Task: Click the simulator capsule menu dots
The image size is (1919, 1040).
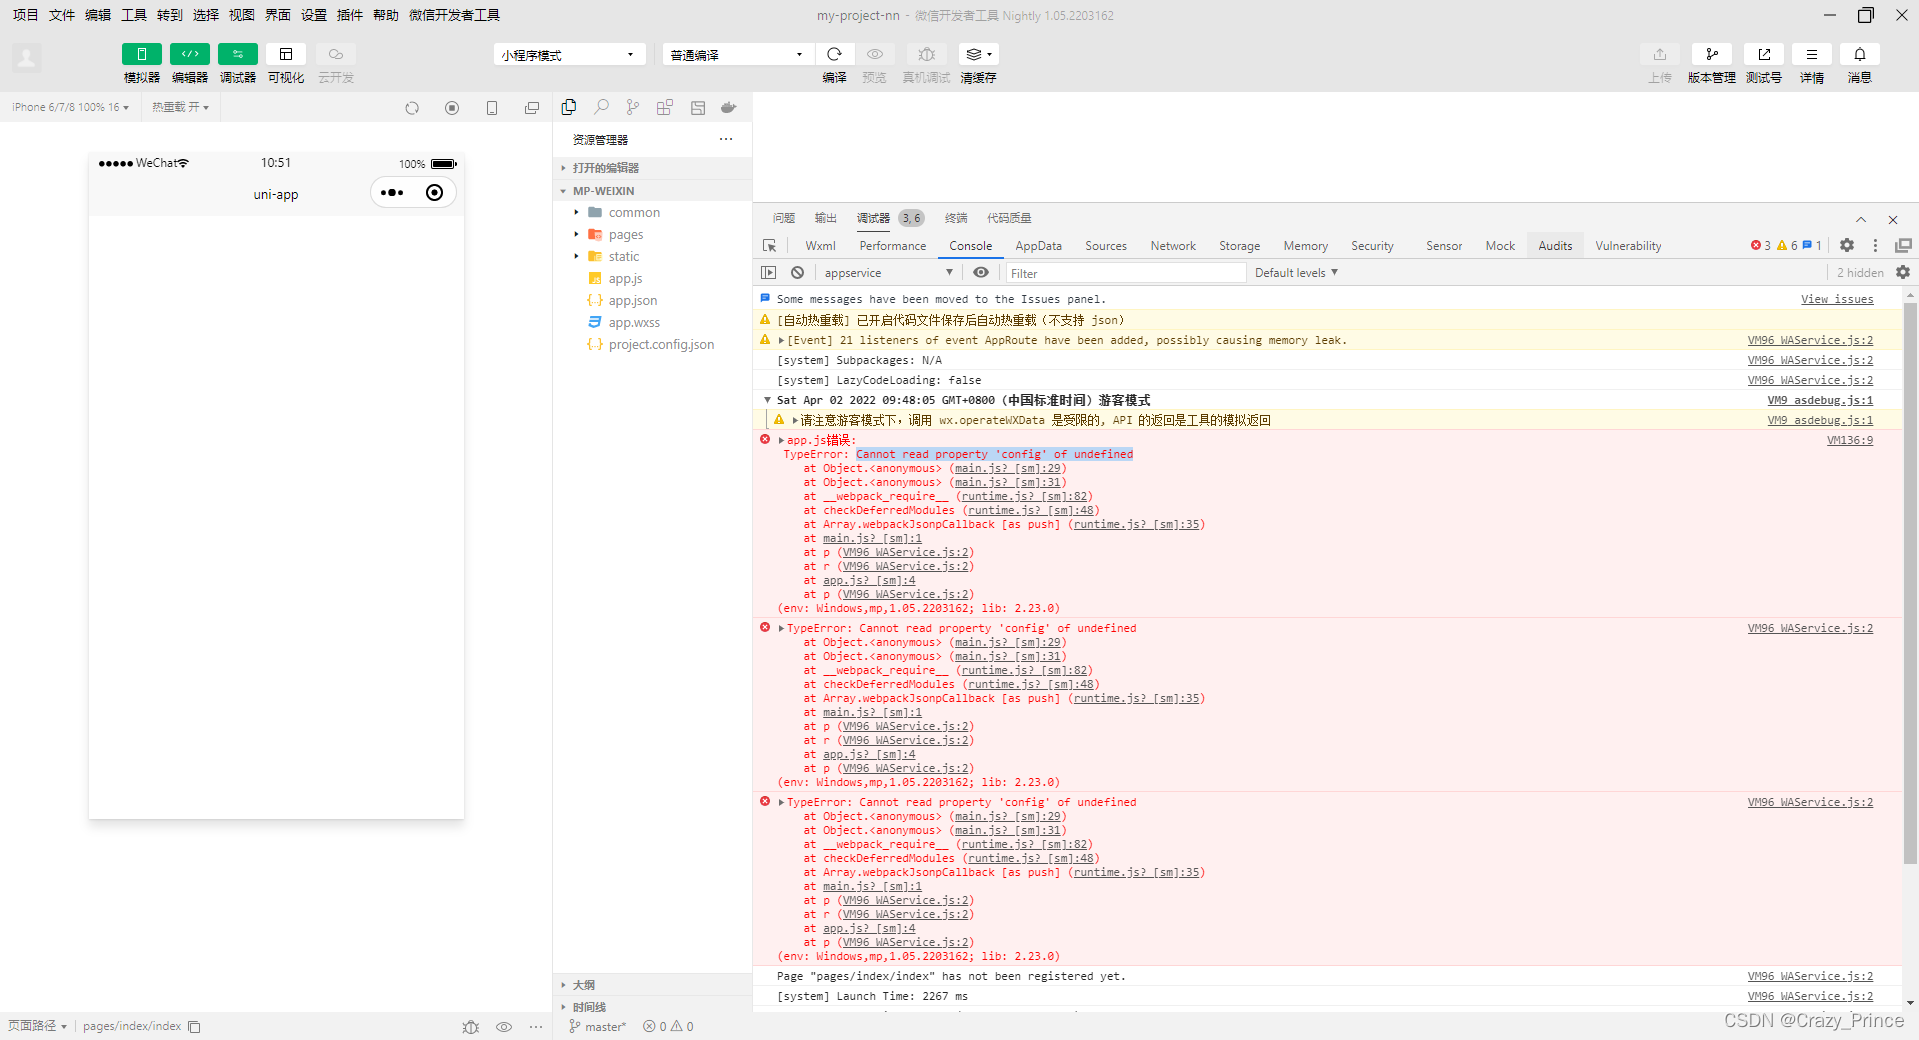Action: coord(392,193)
